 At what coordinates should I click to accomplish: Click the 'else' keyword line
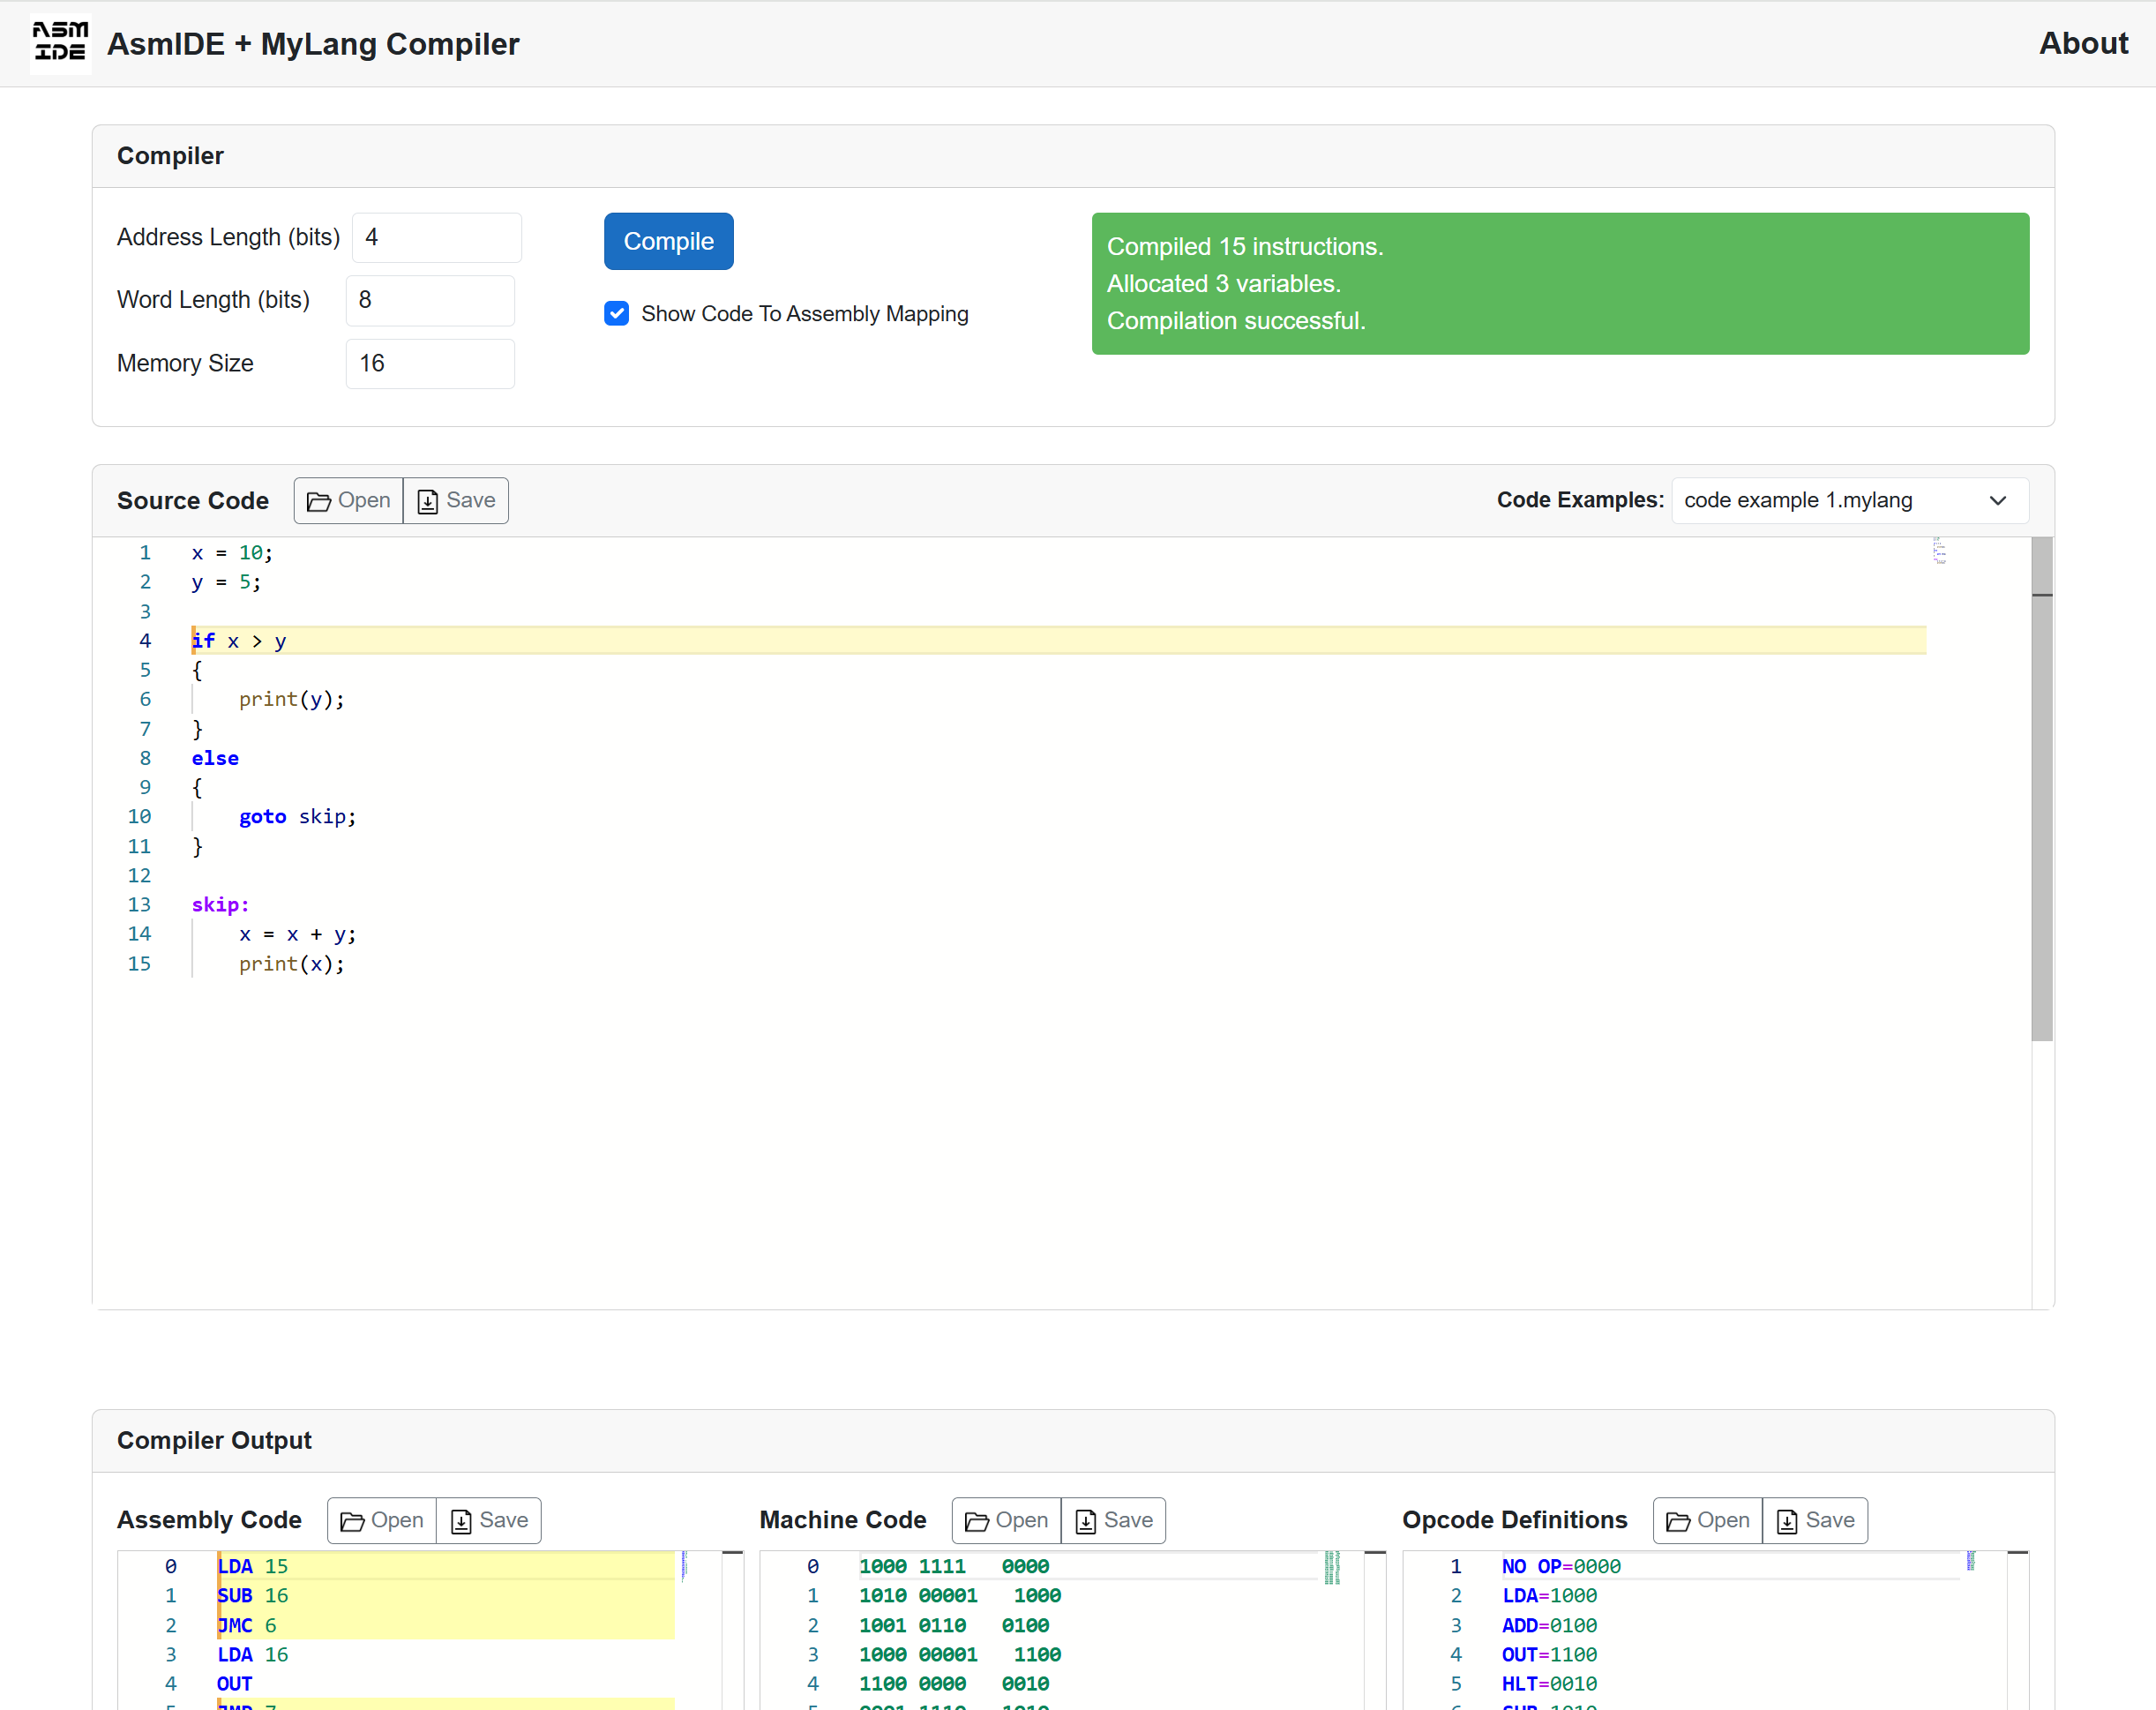(x=215, y=758)
